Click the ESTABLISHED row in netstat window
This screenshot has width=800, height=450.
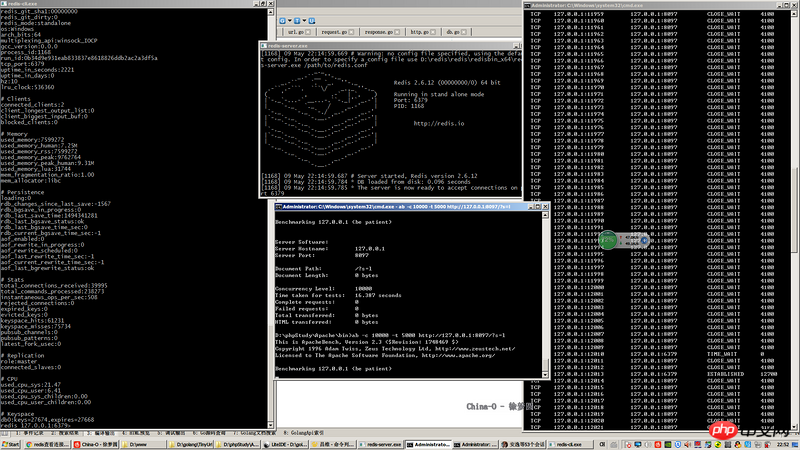click(654, 374)
